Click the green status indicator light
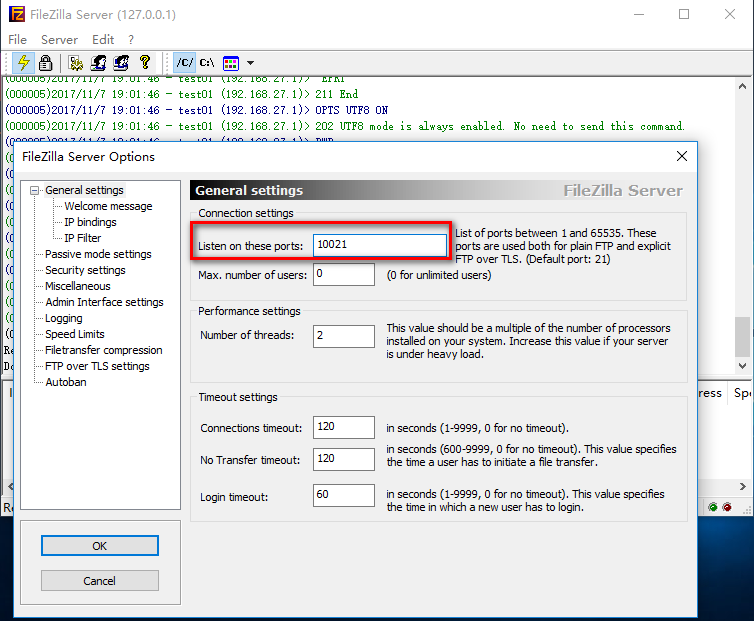 point(713,507)
